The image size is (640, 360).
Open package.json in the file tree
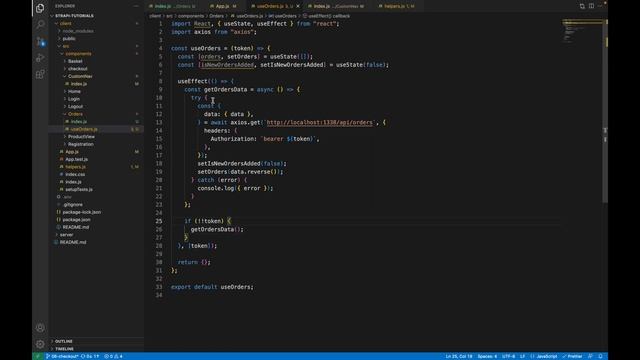(76, 220)
